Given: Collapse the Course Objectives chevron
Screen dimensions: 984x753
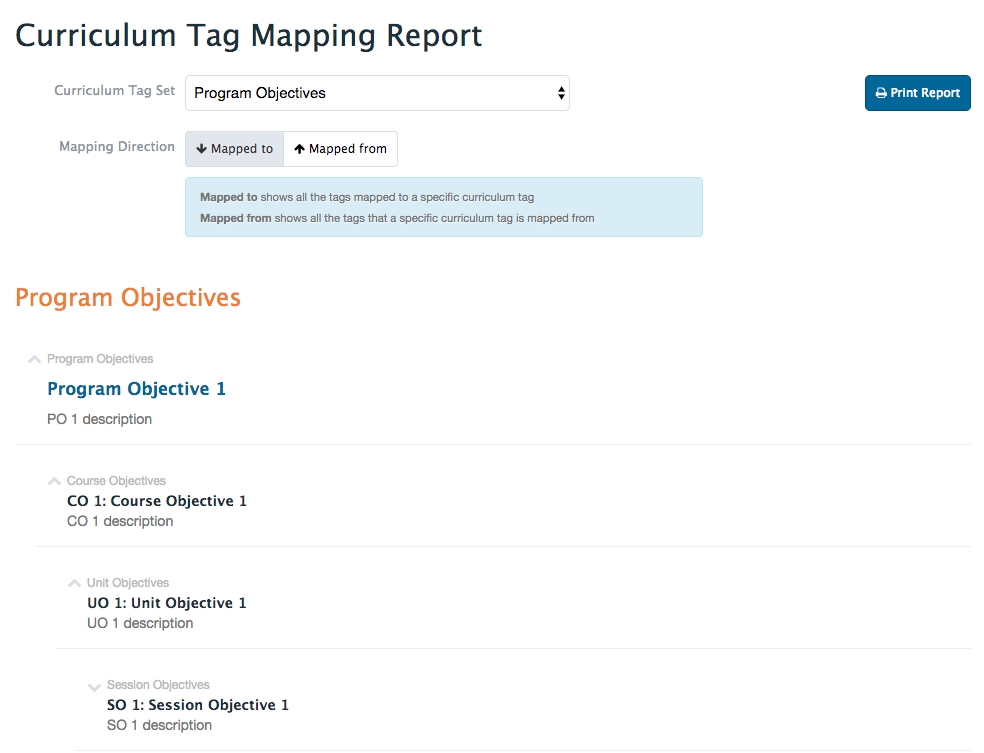Looking at the screenshot, I should coord(55,481).
